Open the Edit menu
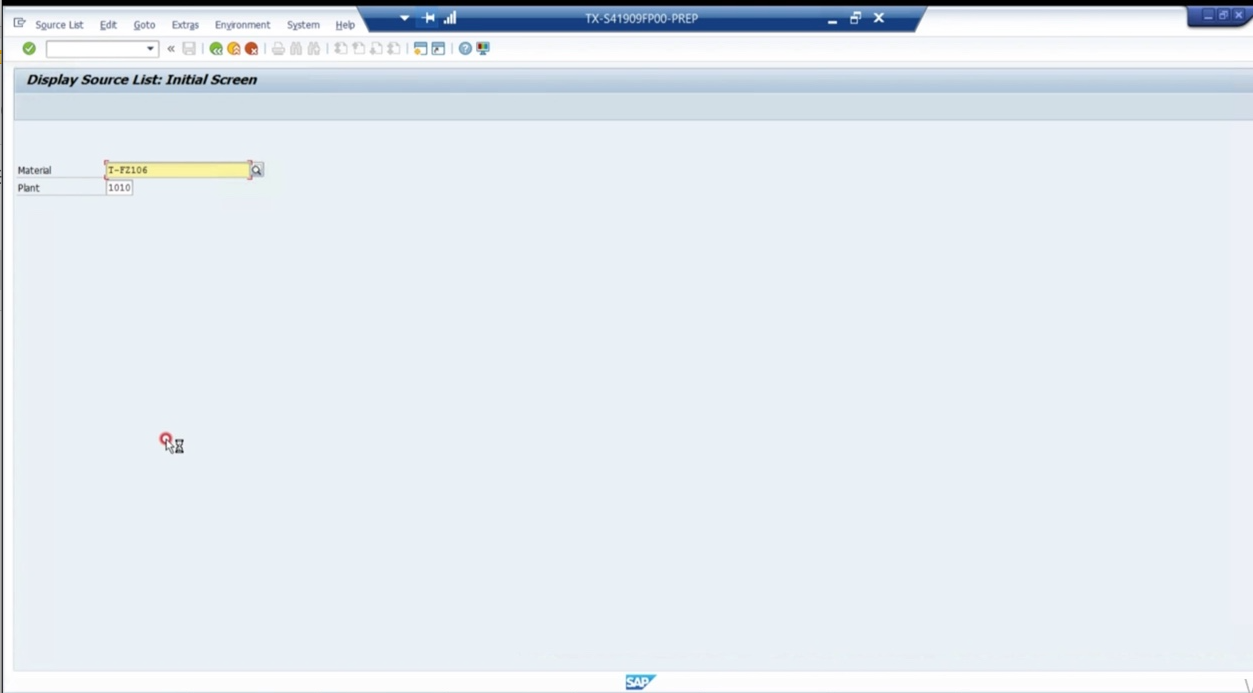The width and height of the screenshot is (1253, 693). (x=108, y=25)
